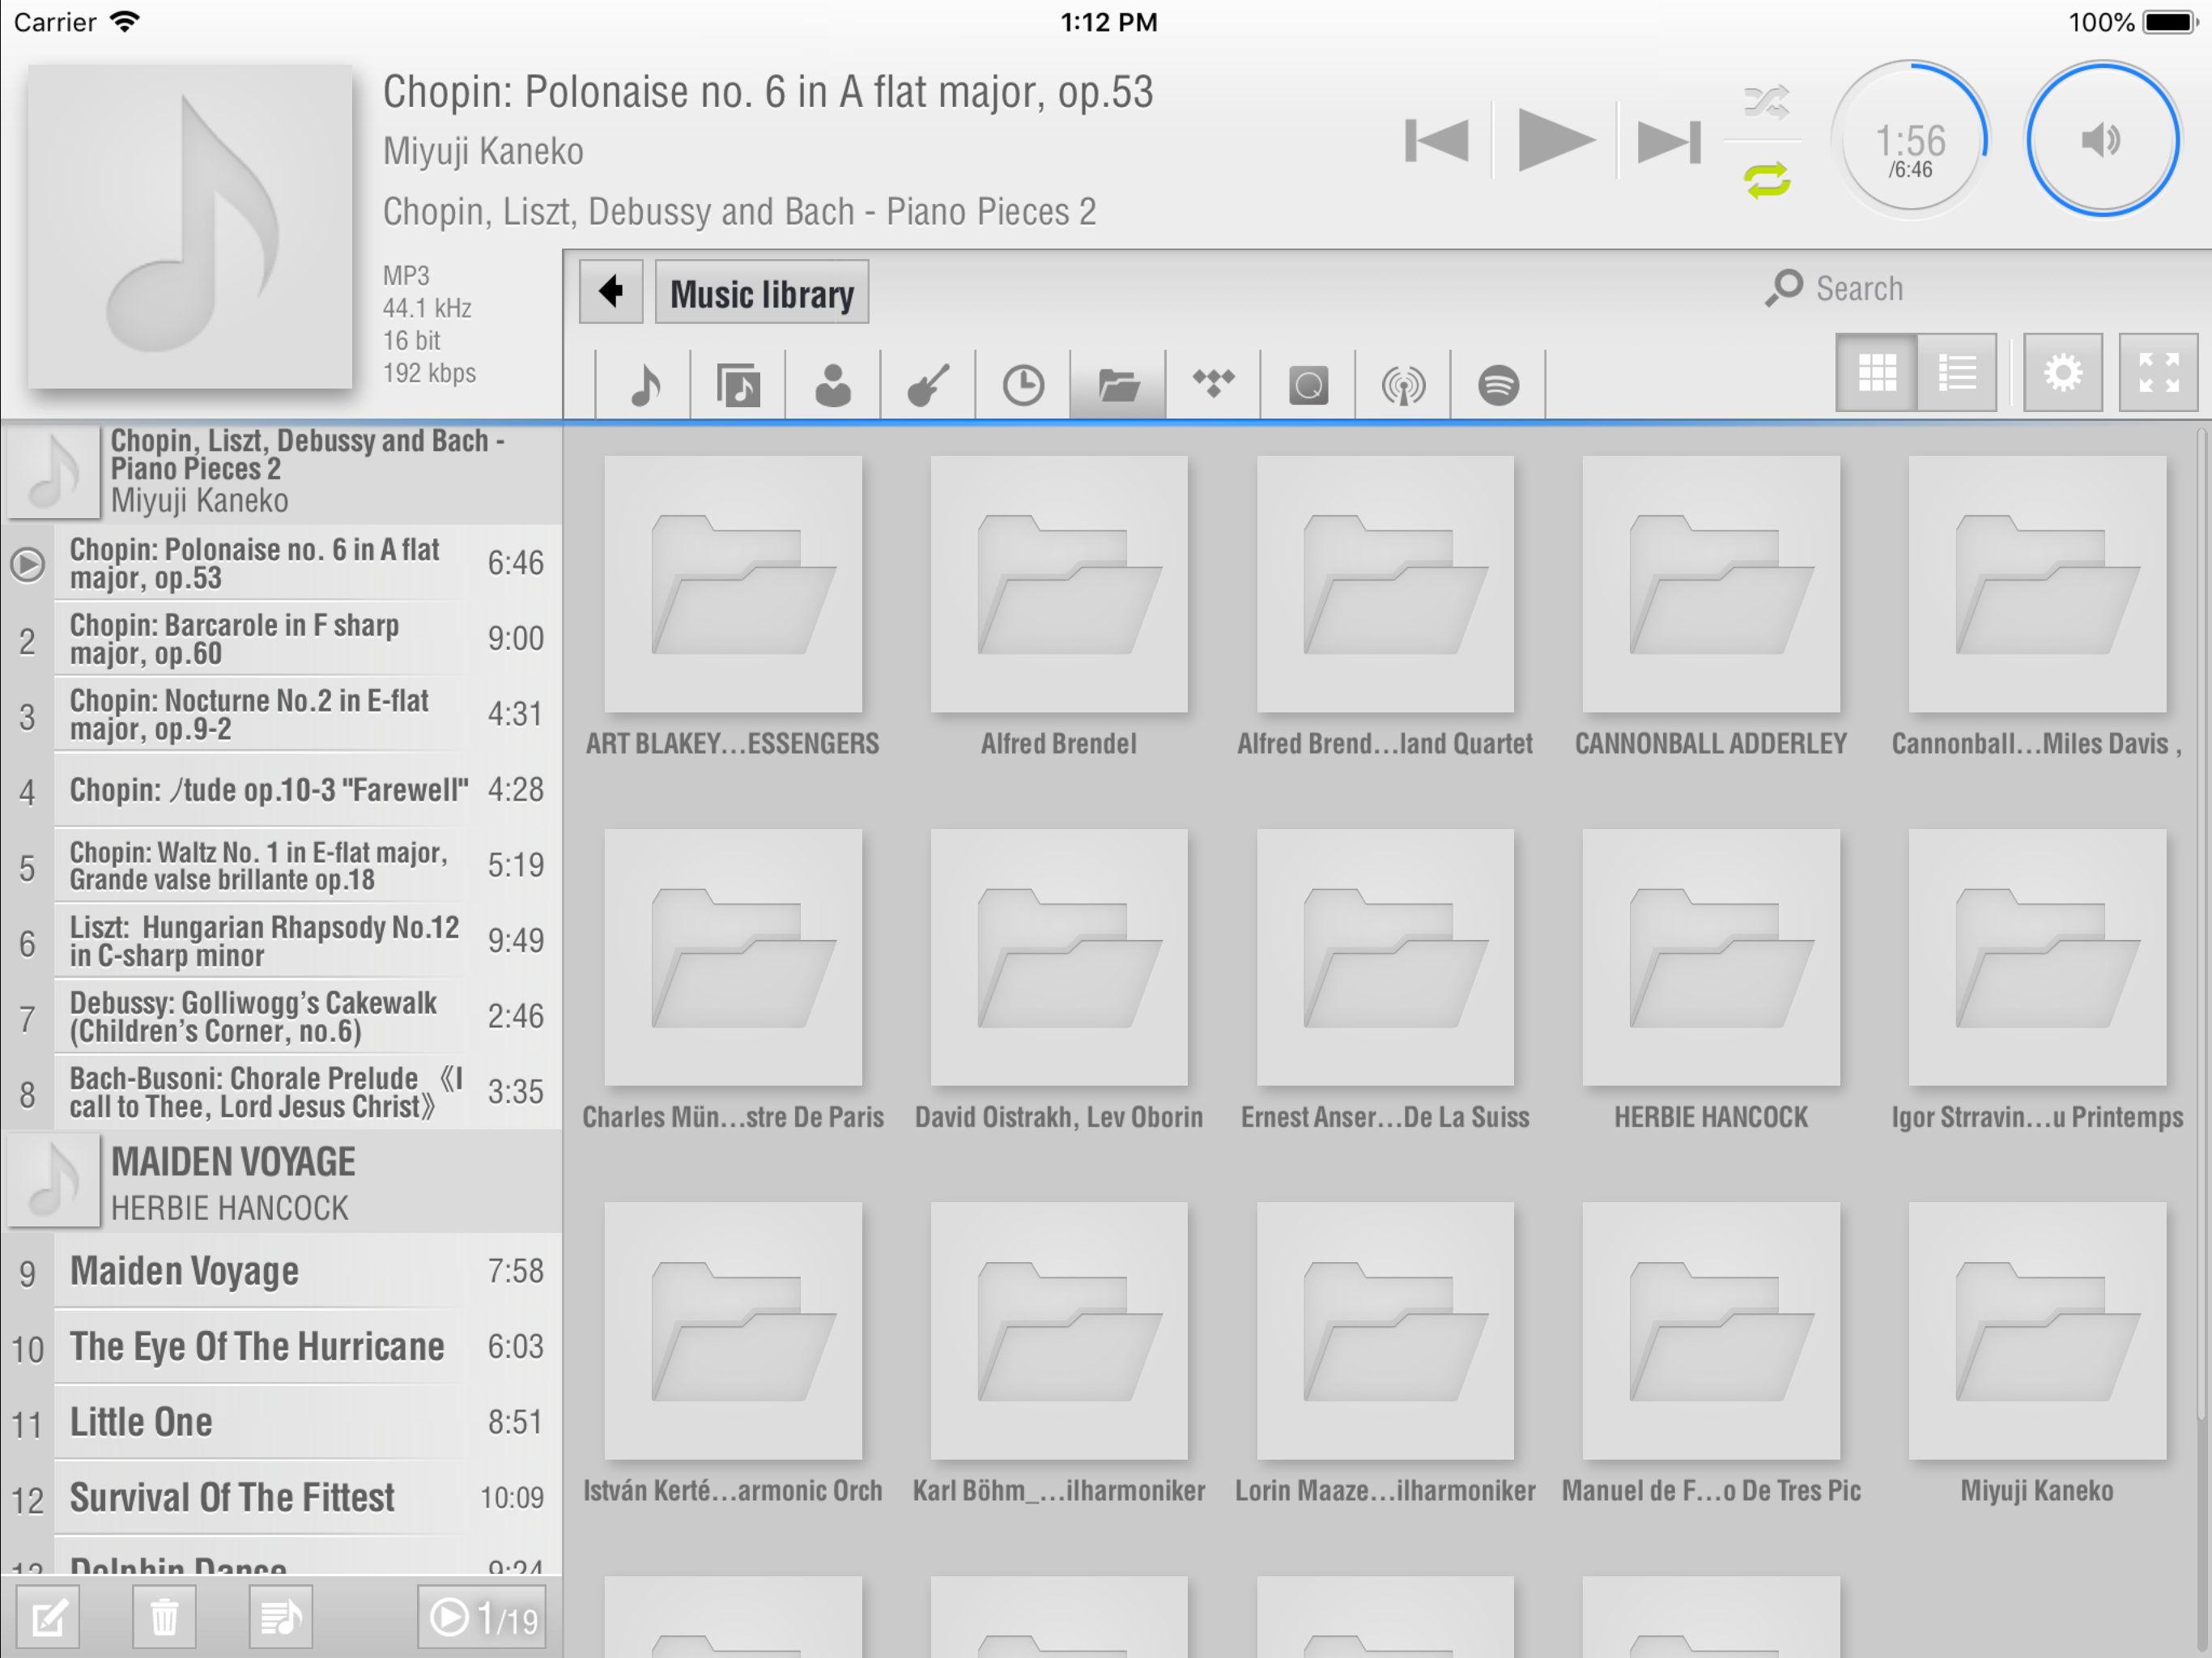Screen dimensions: 2212x1658
Task: Click the 1:56 playback position dial
Action: click(x=1910, y=140)
